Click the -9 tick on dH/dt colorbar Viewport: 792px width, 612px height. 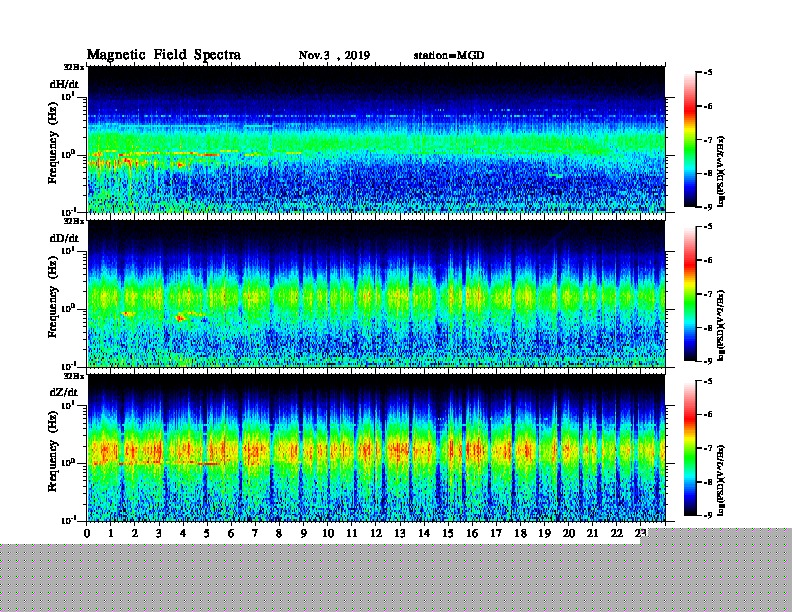click(x=708, y=207)
